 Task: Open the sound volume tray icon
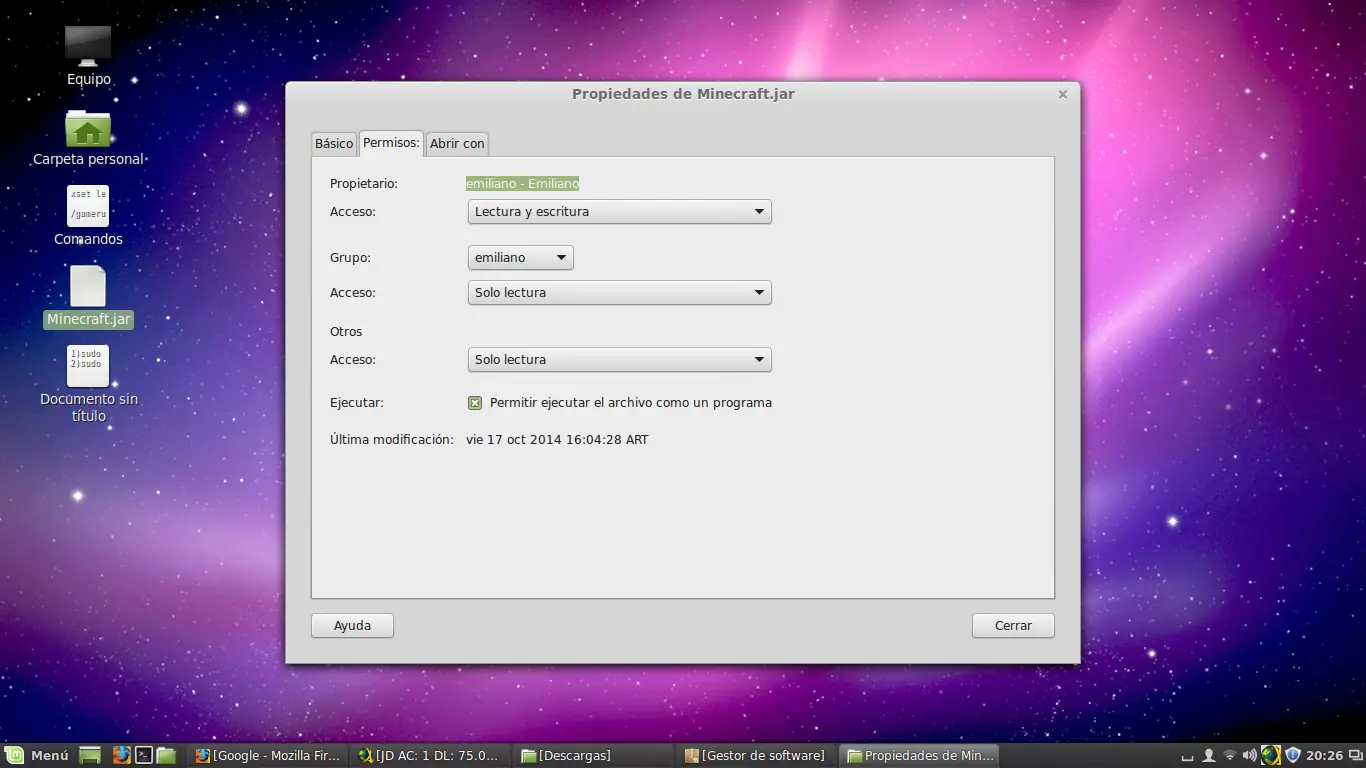coord(1250,756)
